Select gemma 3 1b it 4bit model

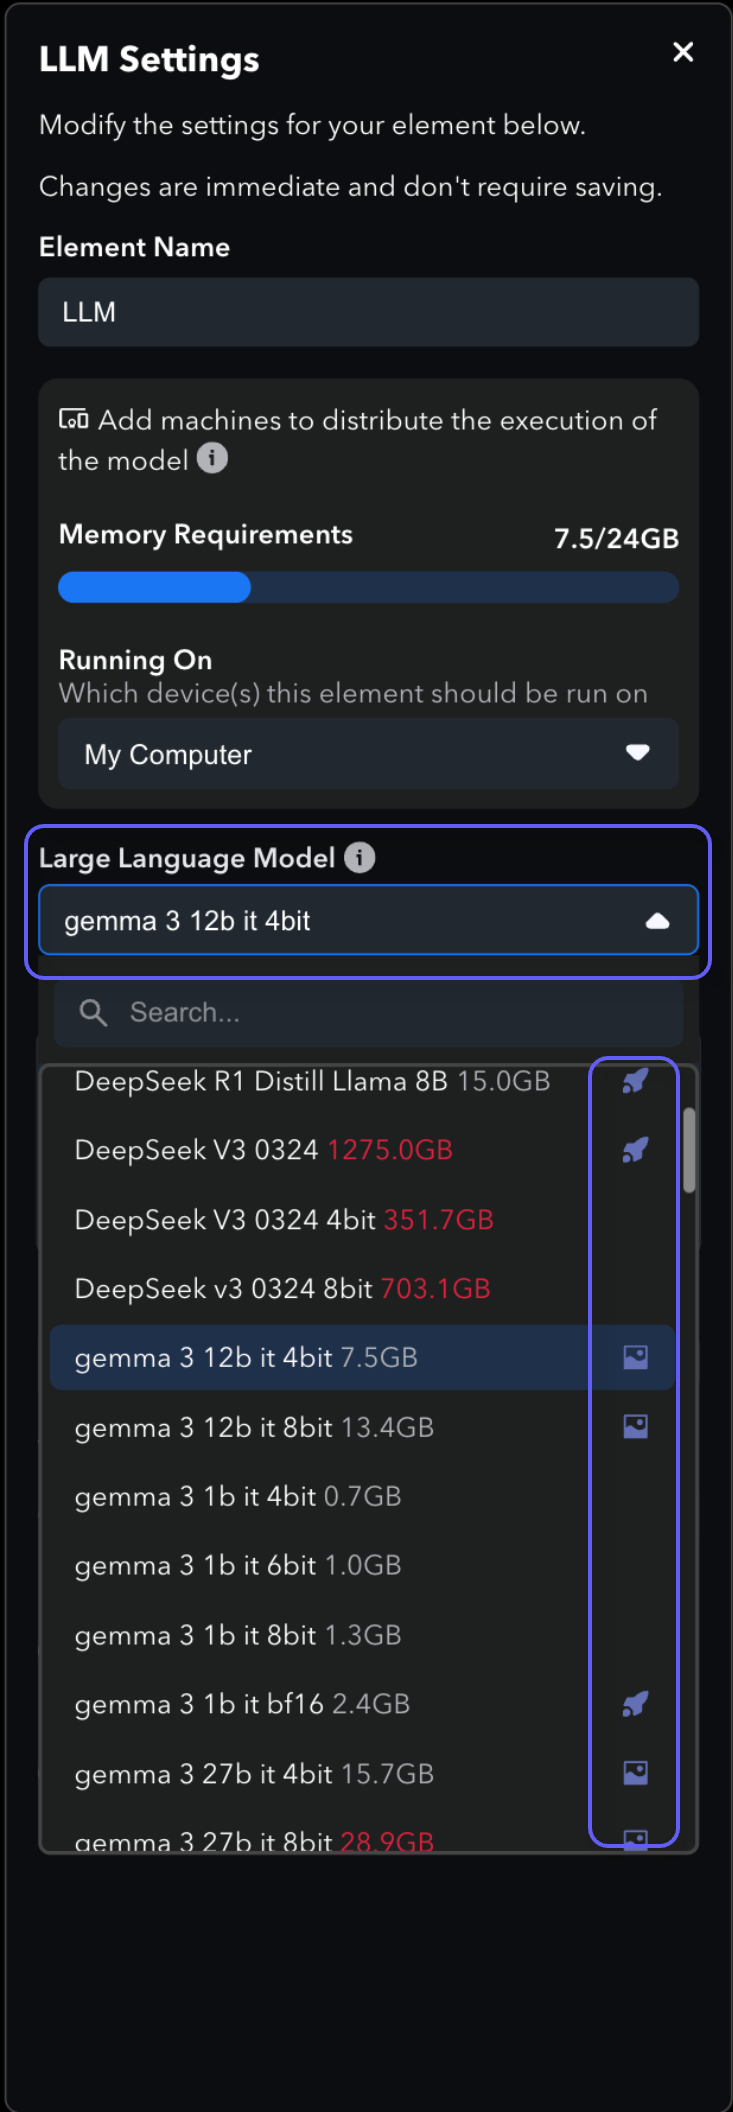coord(238,1496)
